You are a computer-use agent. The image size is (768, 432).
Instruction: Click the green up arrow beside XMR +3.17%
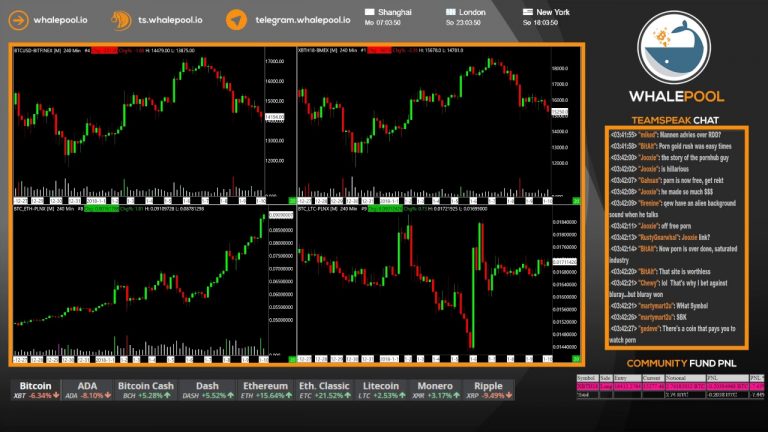[456, 395]
